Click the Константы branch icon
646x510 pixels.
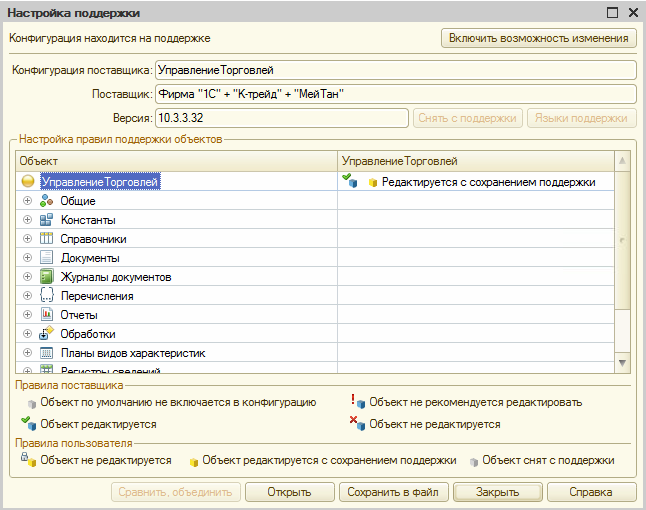46,220
